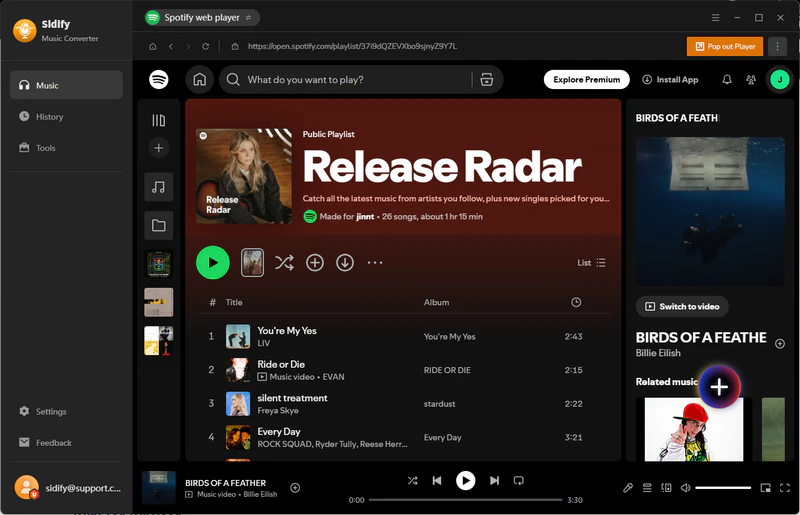Click the Sidify add-to-convert plus button

(x=719, y=387)
